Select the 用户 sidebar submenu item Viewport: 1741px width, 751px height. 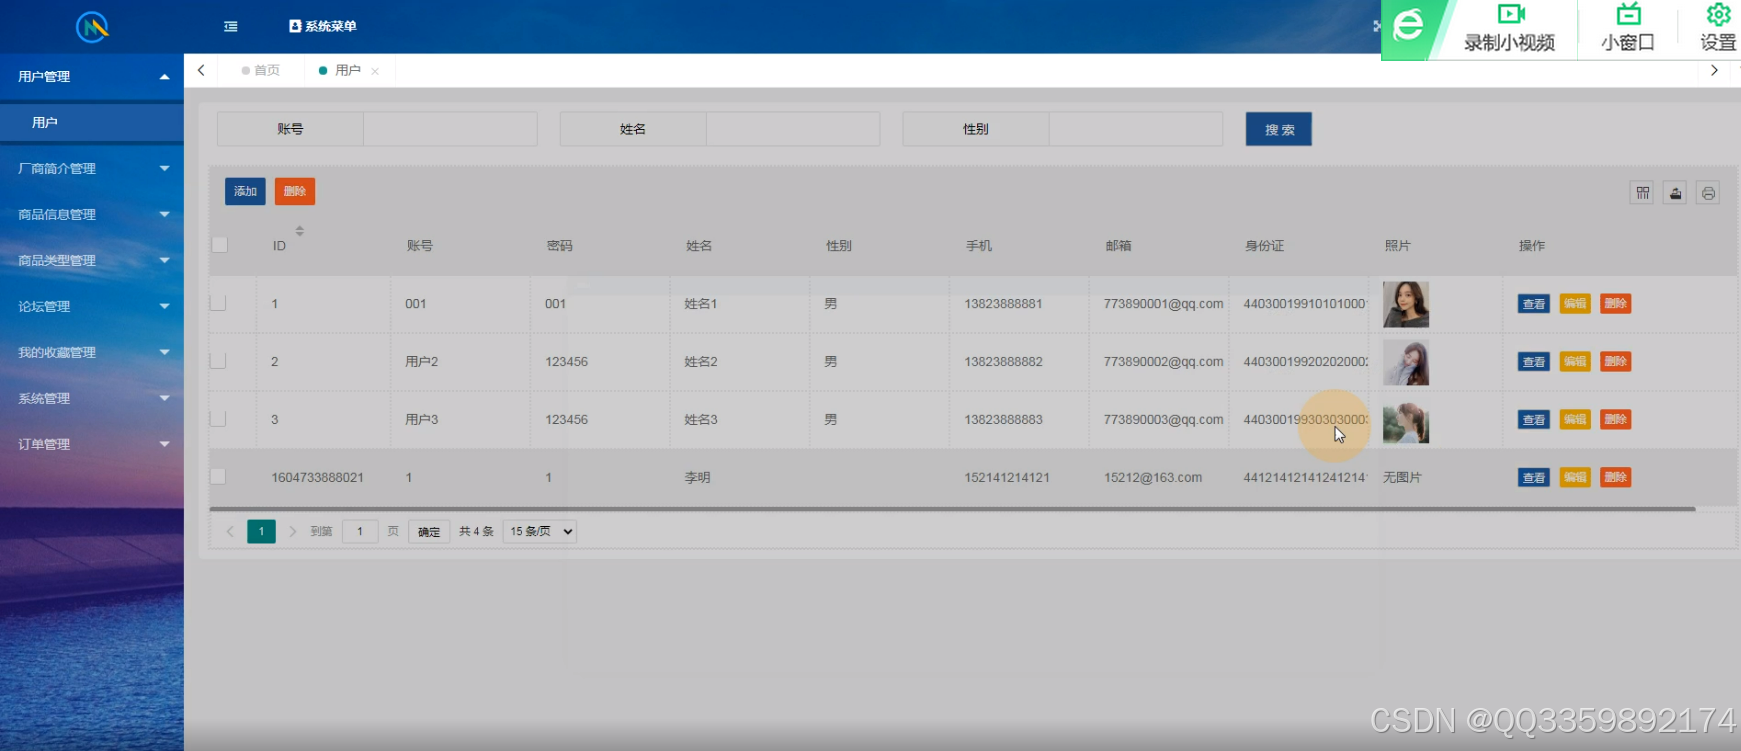click(92, 122)
